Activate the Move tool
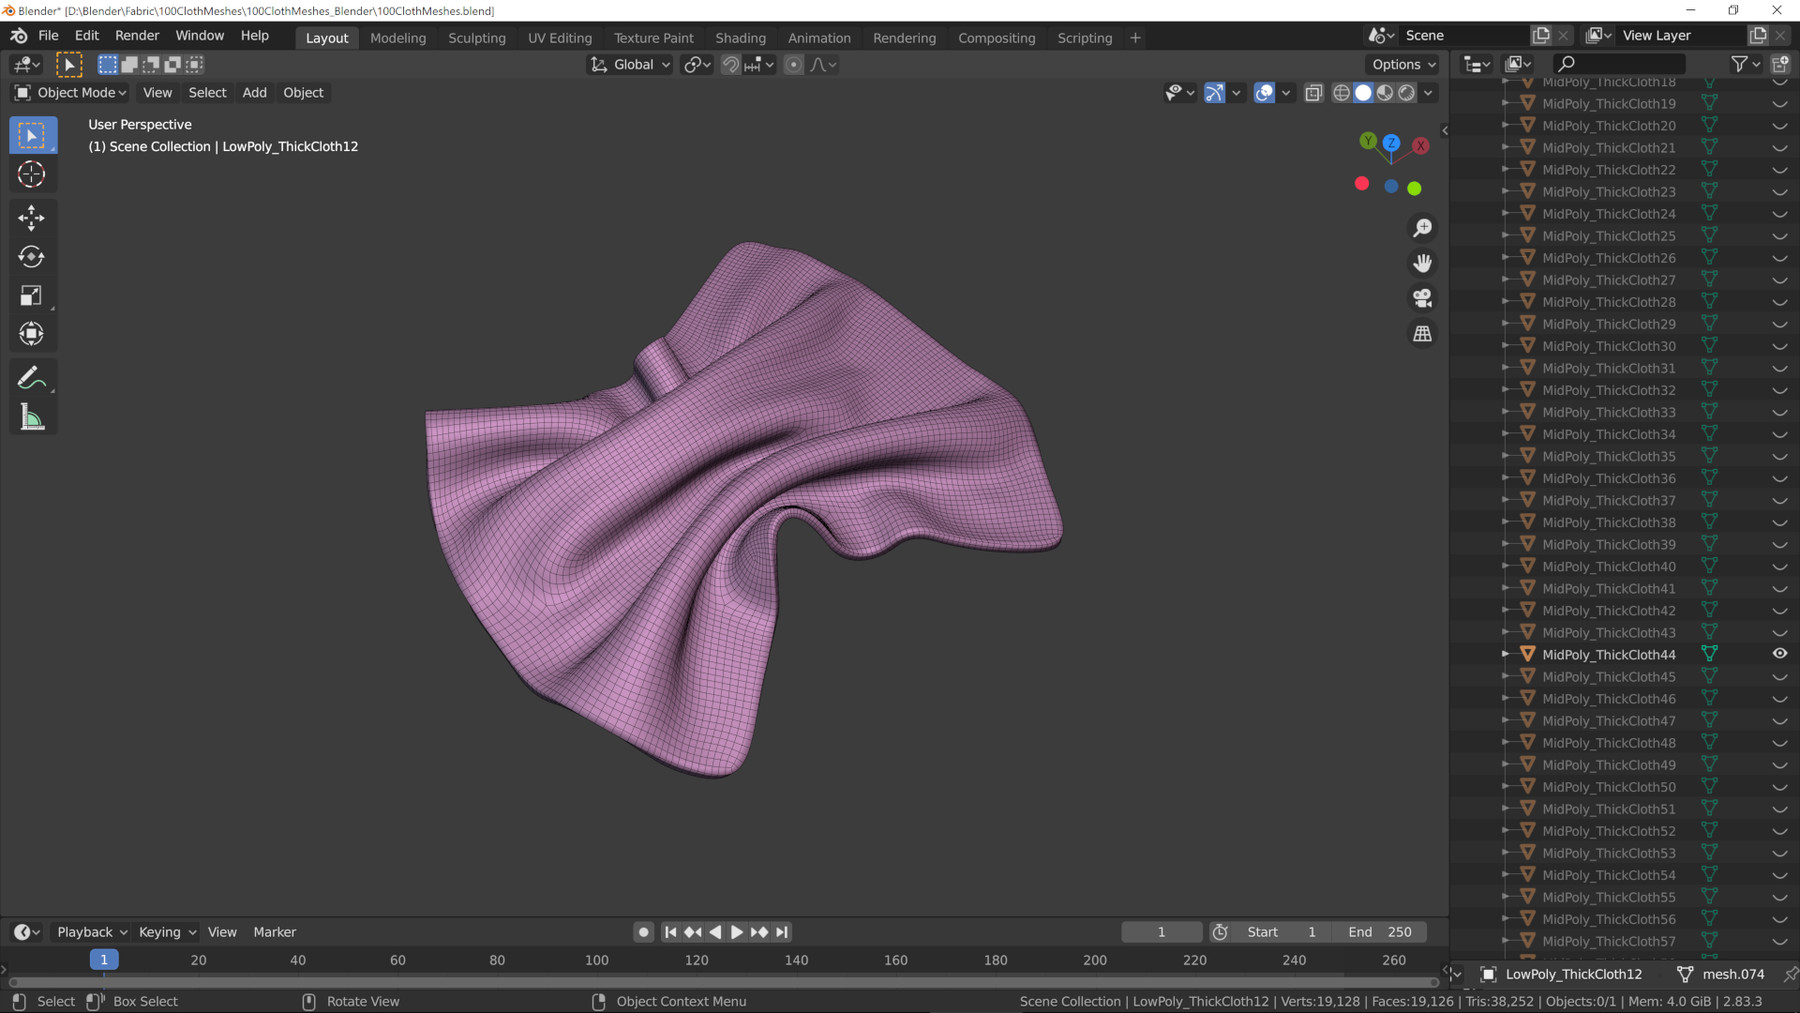This screenshot has height=1013, width=1800. tap(32, 217)
